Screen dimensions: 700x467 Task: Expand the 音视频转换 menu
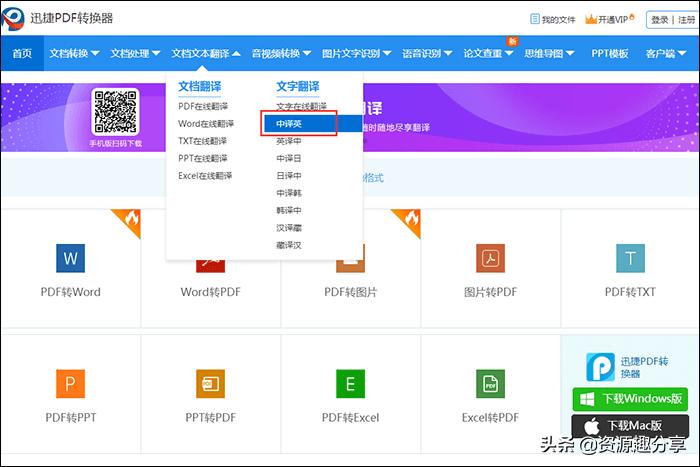[281, 54]
